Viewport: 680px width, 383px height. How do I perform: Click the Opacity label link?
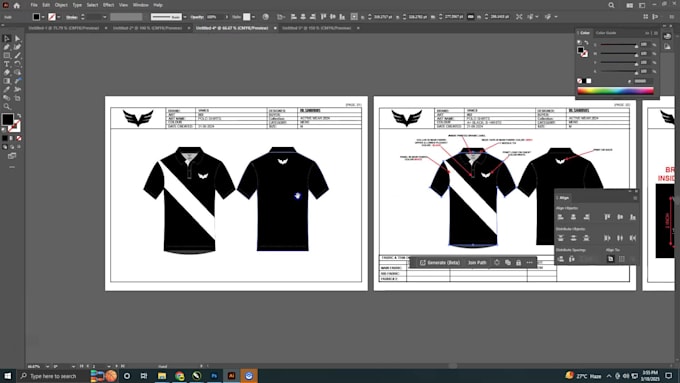point(197,17)
